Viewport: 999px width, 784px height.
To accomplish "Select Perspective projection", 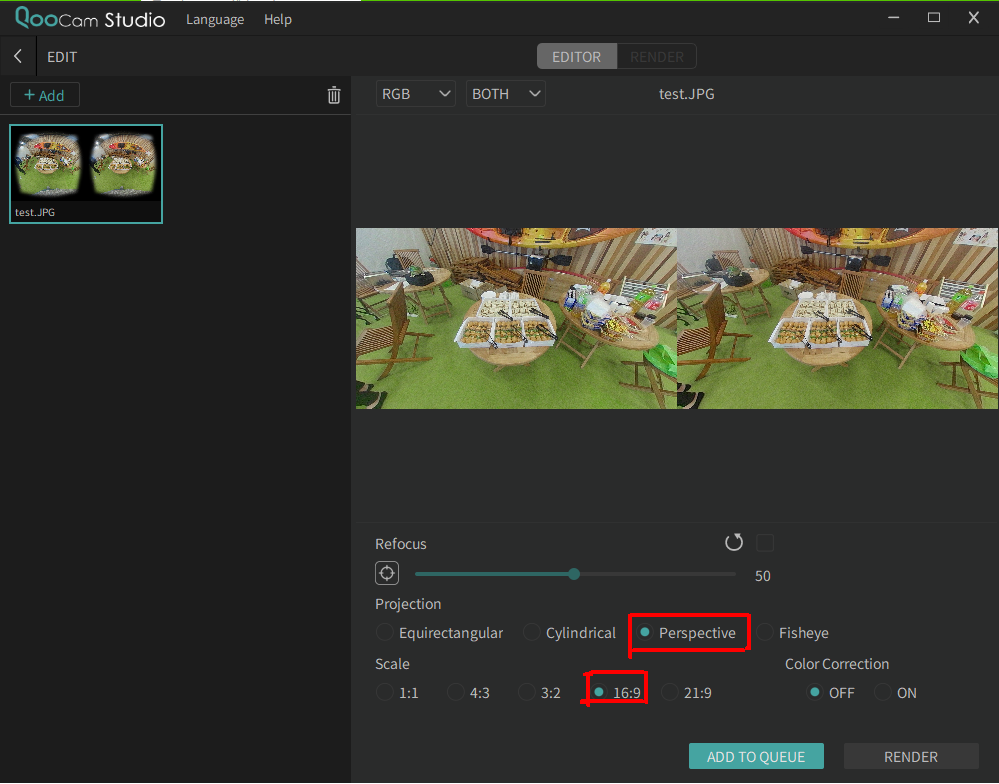I will coord(688,632).
